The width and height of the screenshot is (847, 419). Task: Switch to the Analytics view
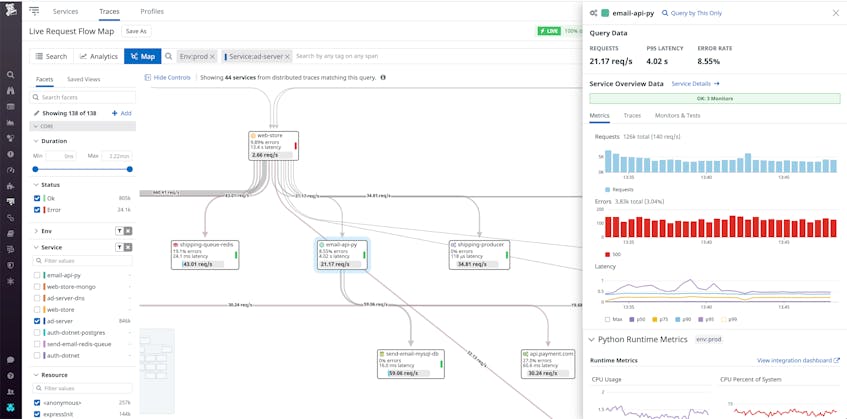[99, 56]
